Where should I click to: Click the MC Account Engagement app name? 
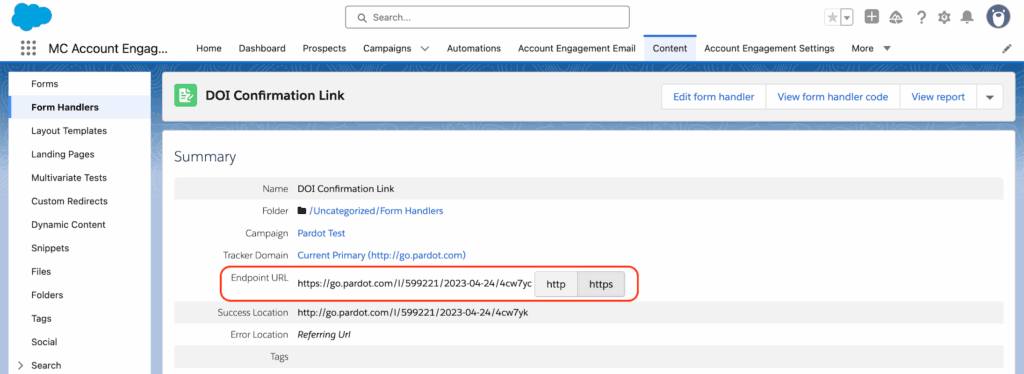(108, 48)
